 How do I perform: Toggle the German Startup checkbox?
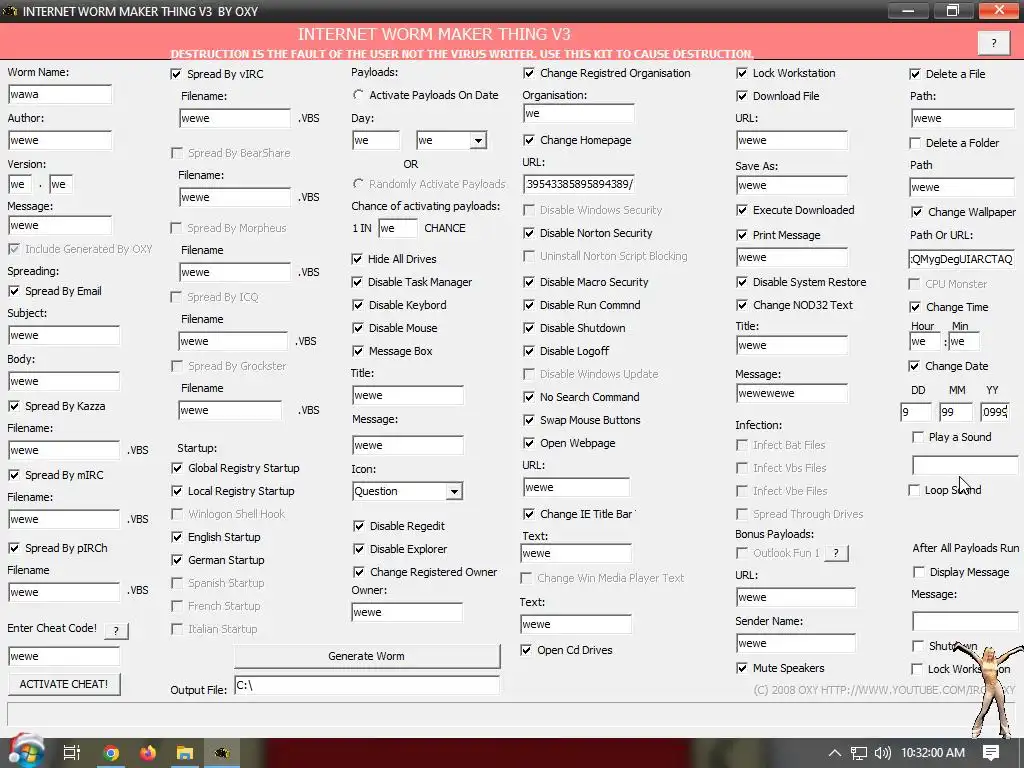[x=177, y=560]
